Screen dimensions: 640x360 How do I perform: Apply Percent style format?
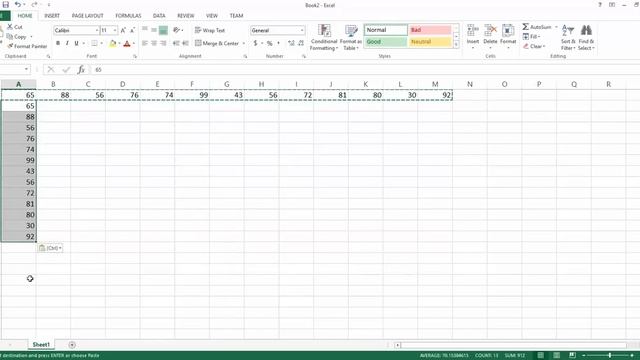[x=270, y=43]
